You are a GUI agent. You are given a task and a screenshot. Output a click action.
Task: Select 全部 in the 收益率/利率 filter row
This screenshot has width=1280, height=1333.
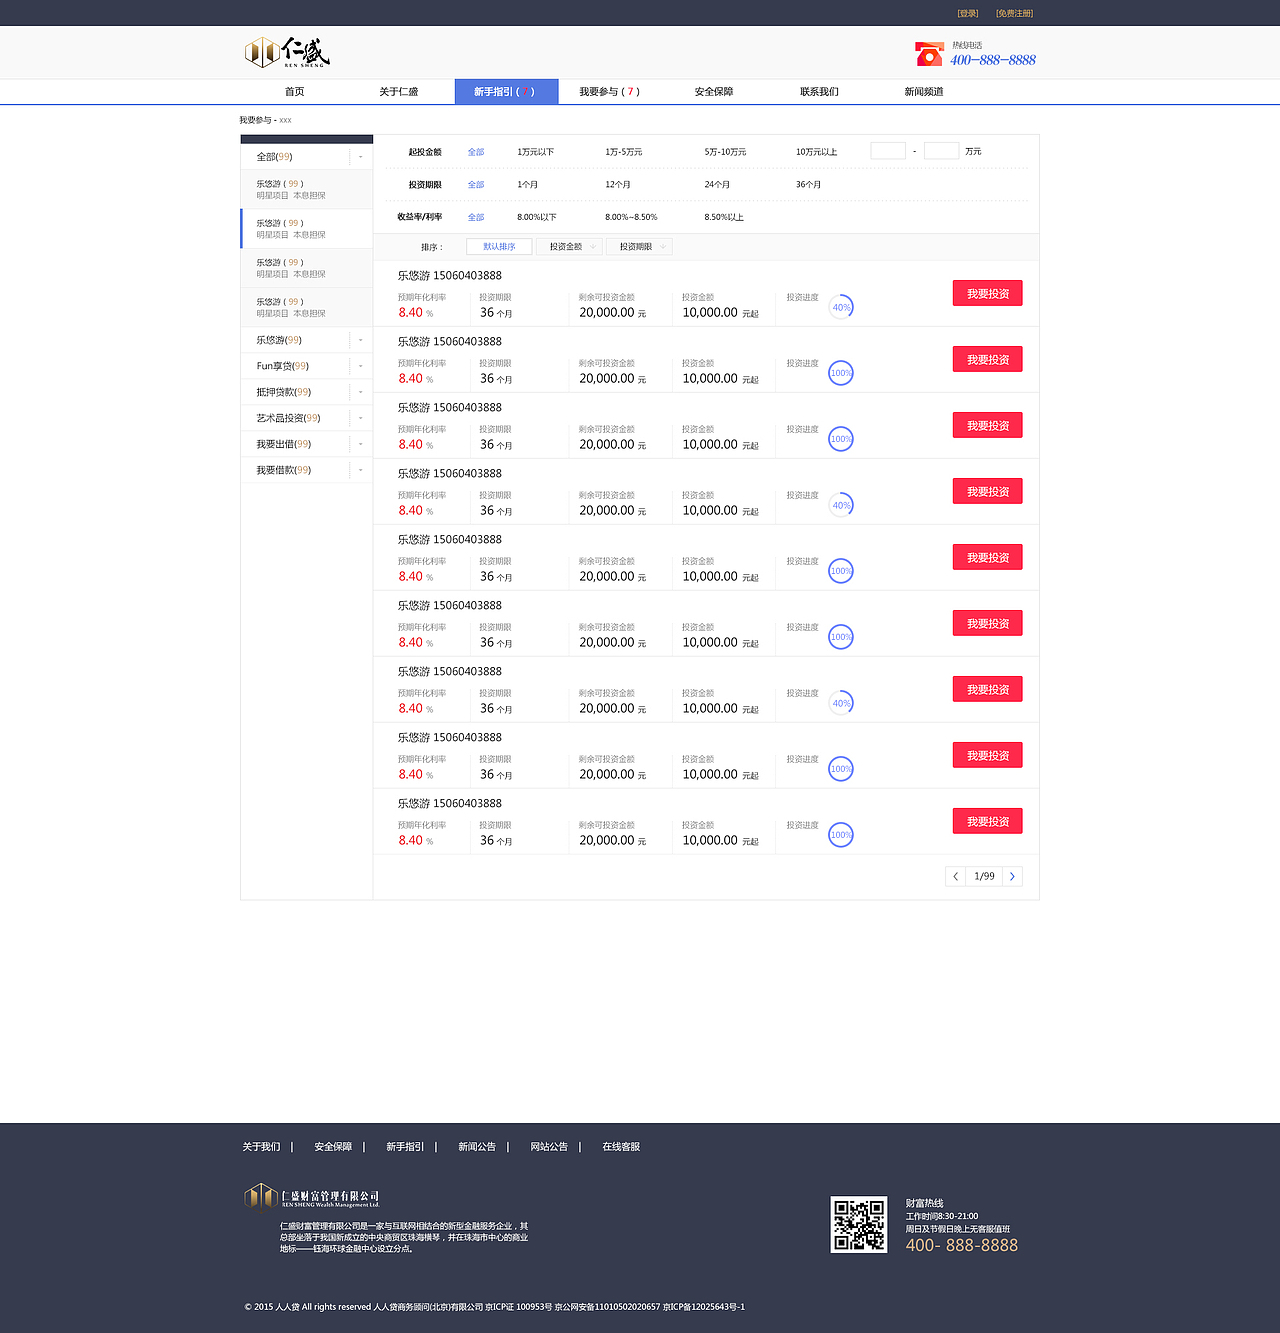pyautogui.click(x=476, y=217)
